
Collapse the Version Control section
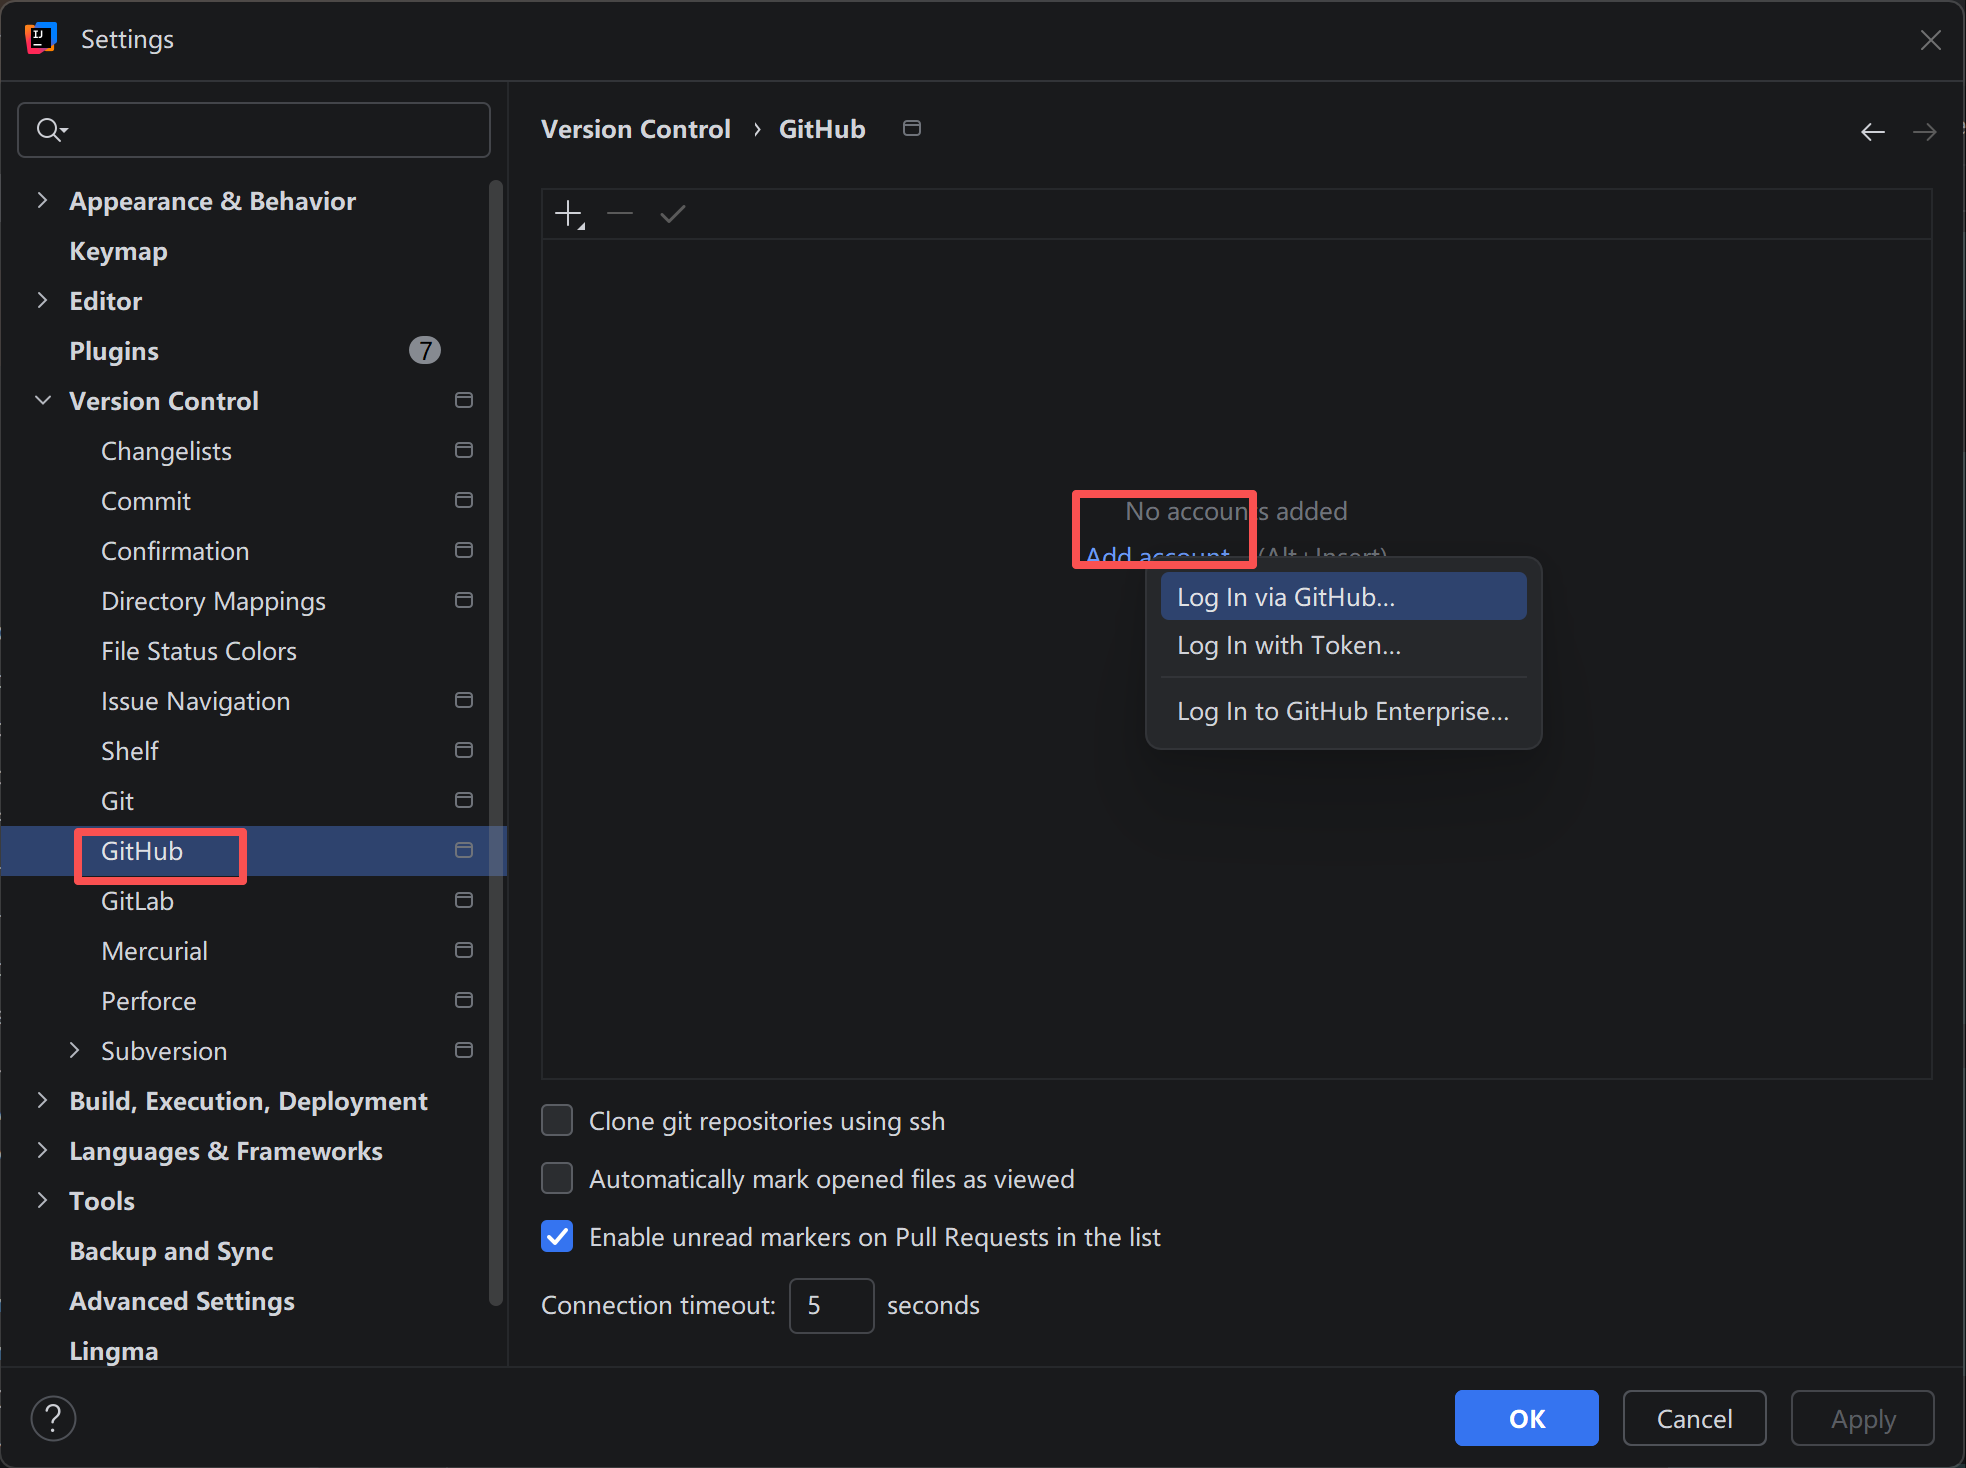pos(42,400)
